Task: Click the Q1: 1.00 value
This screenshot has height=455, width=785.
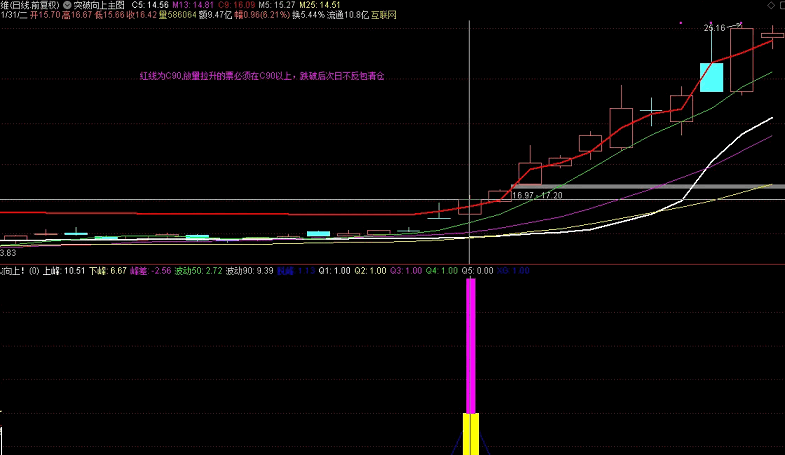Action: [334, 271]
